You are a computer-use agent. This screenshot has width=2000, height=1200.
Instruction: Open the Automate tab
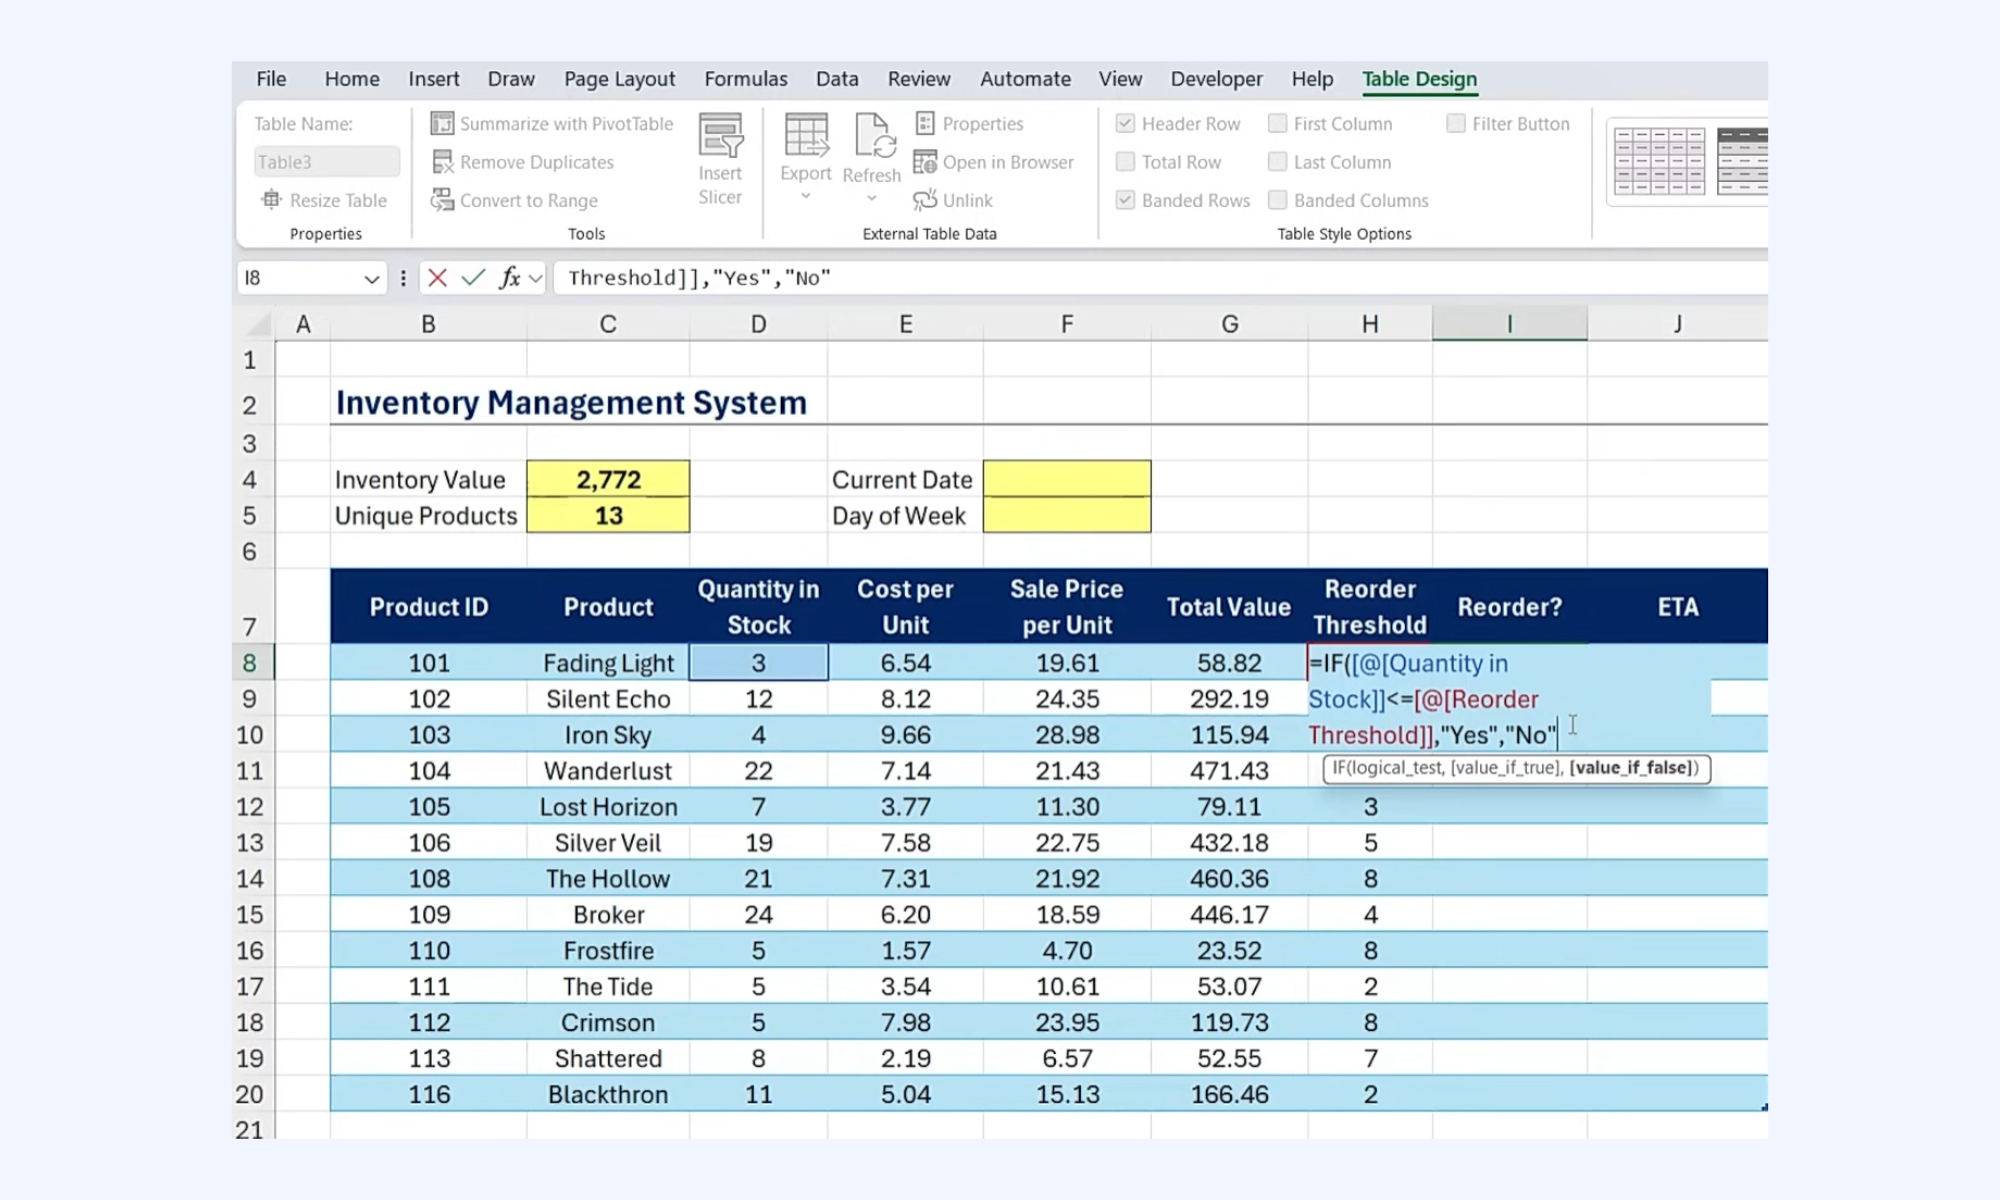[x=1025, y=79]
